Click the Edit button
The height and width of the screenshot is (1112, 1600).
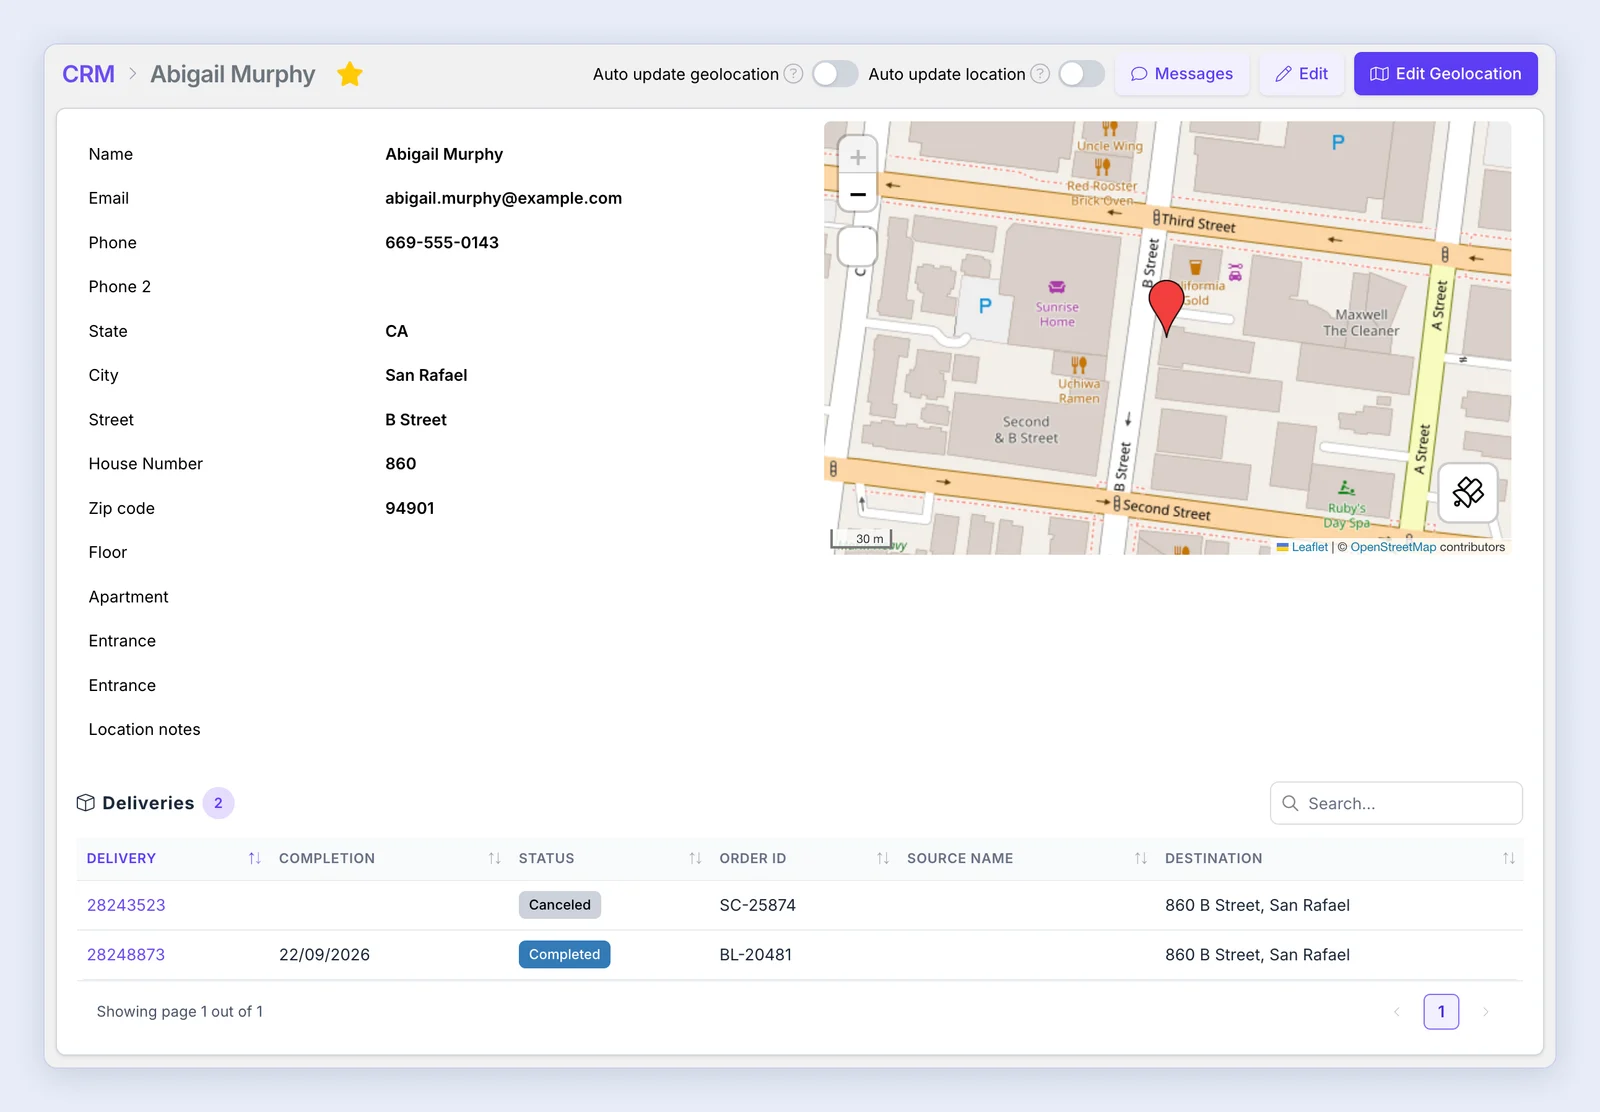pos(1302,74)
